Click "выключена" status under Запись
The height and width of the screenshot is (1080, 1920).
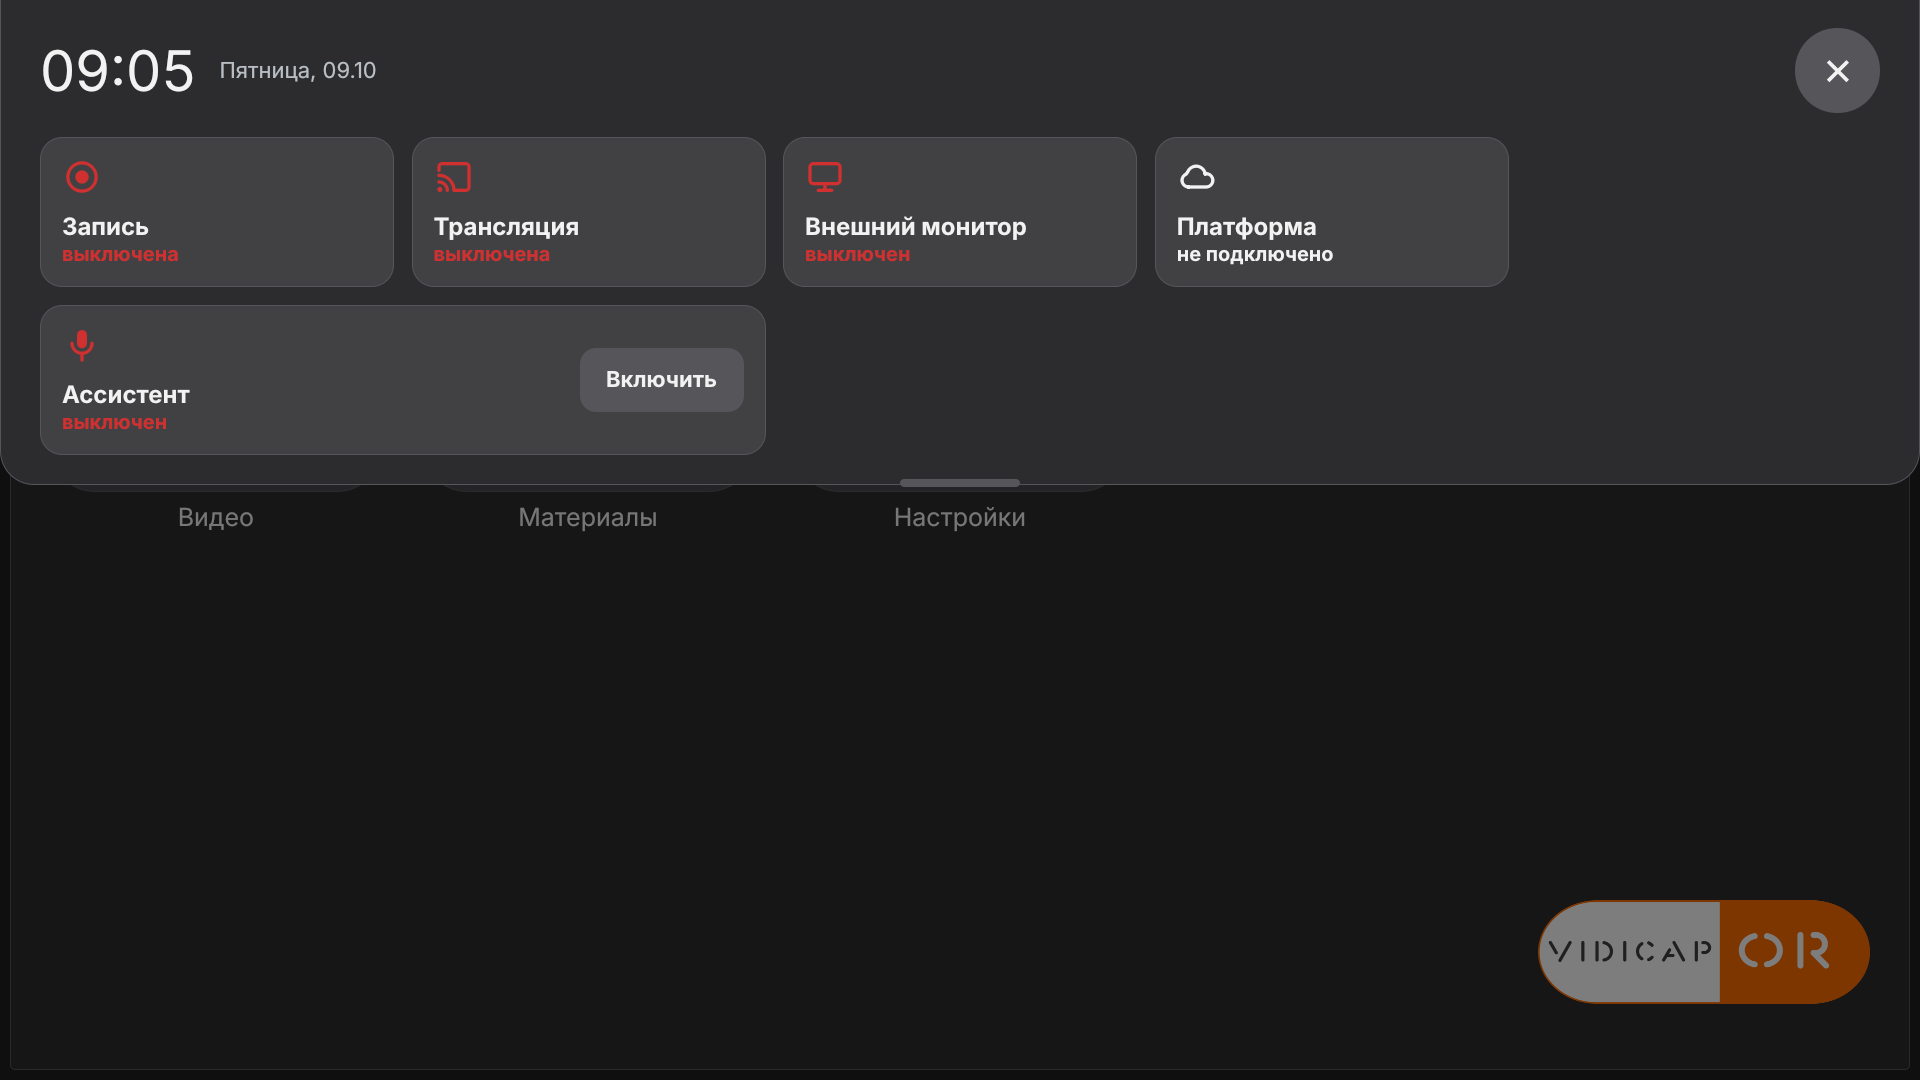120,255
